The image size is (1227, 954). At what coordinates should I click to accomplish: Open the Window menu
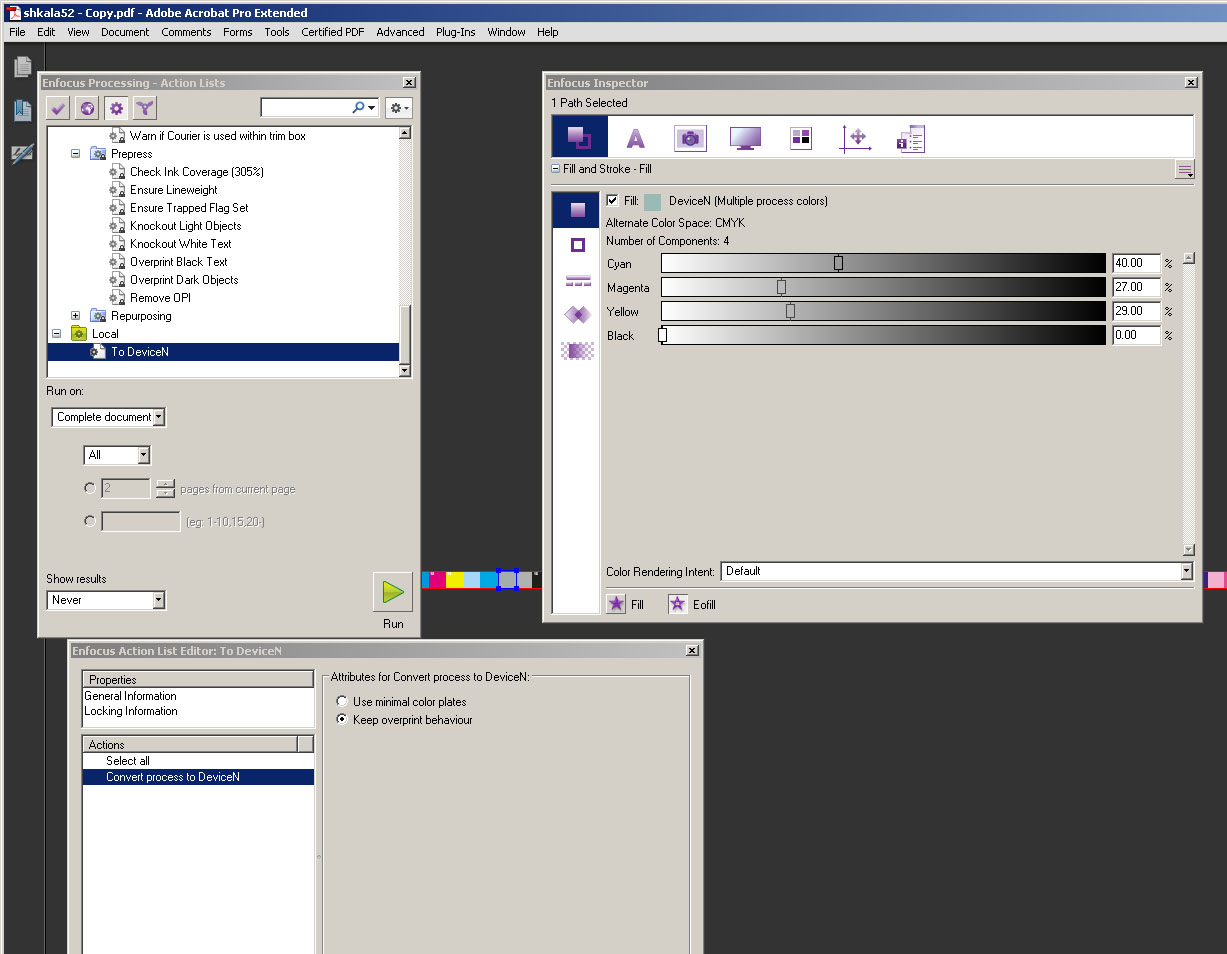[507, 32]
